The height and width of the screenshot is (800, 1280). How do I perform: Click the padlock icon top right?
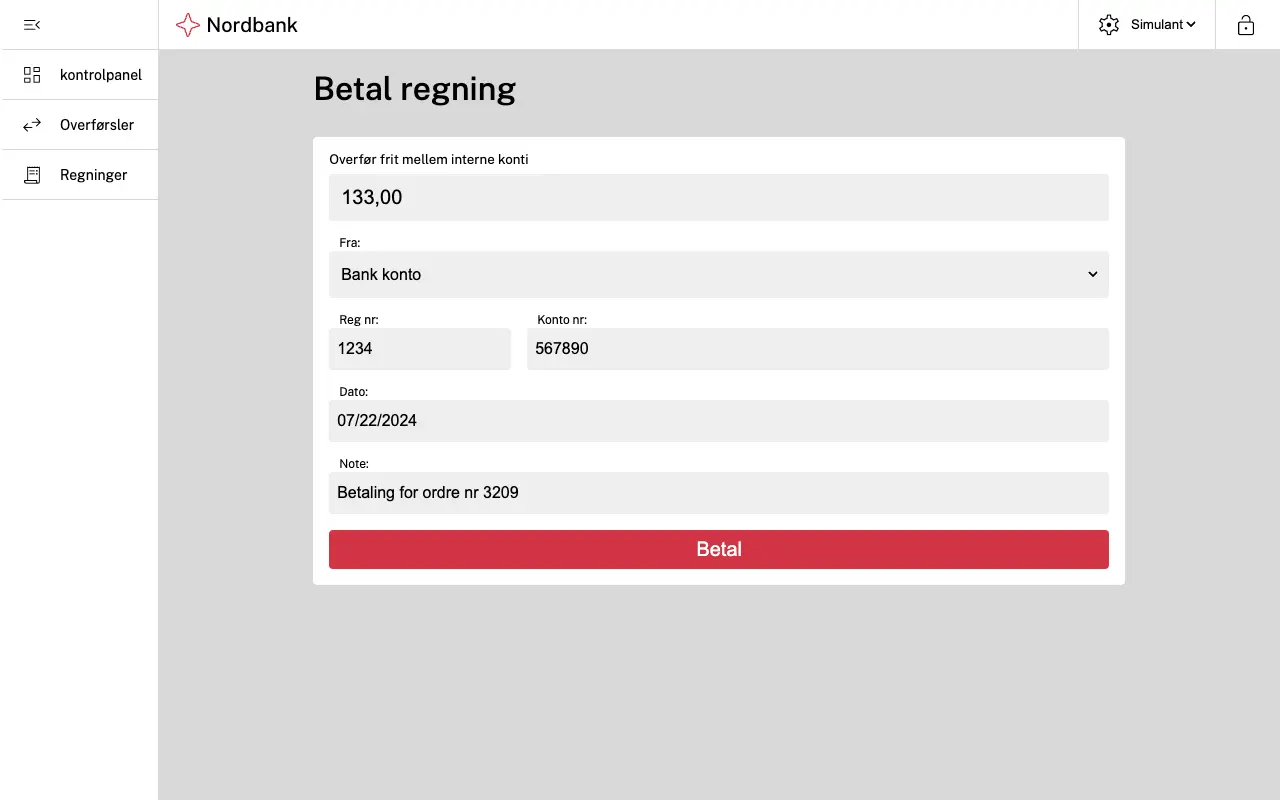tap(1245, 24)
